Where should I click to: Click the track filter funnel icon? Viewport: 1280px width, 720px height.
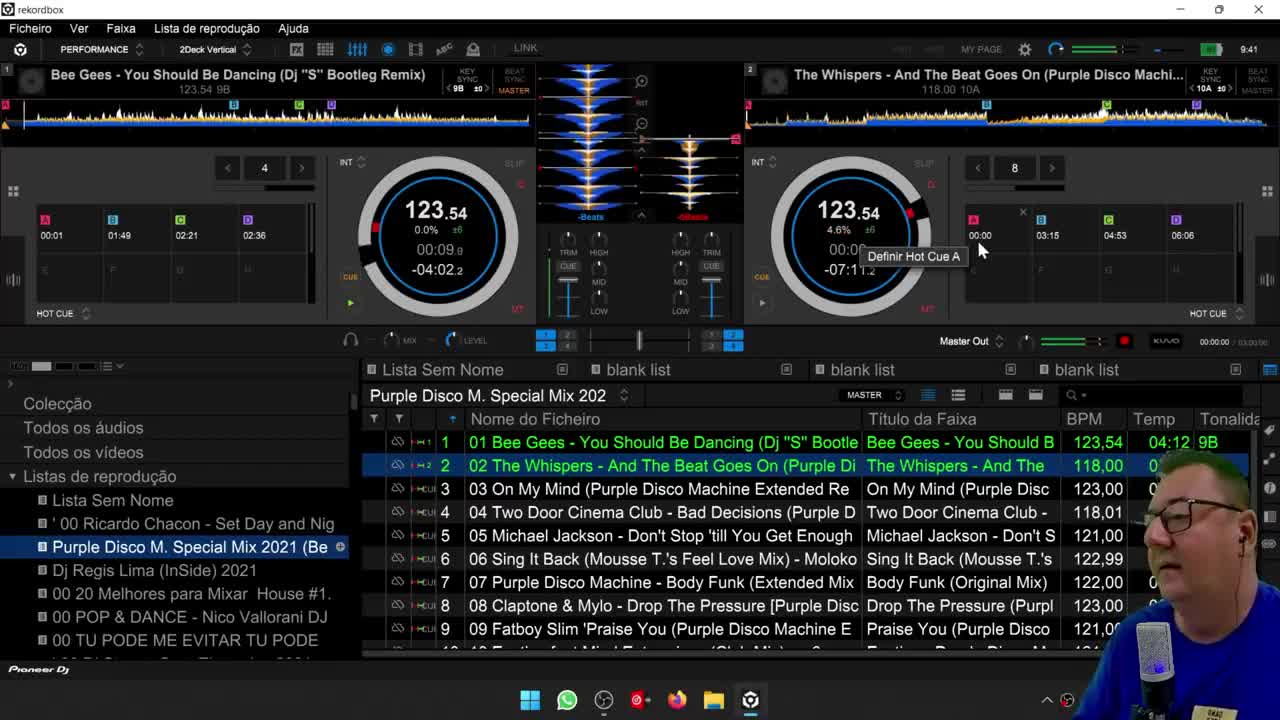[x=374, y=419]
